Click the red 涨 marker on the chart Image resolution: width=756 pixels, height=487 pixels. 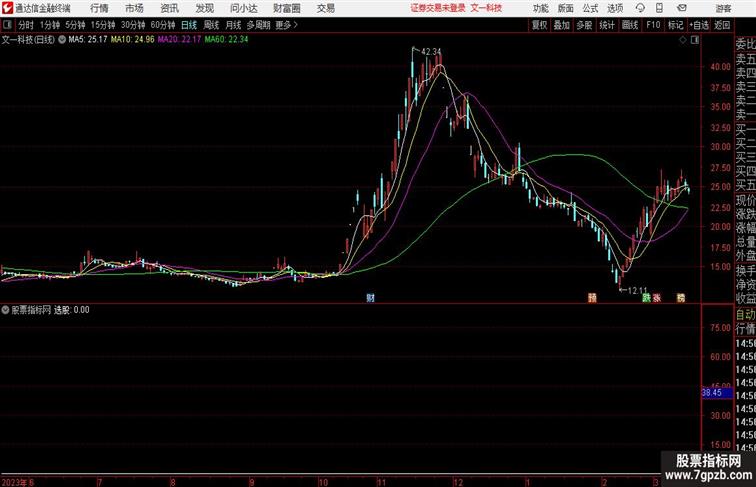(656, 298)
